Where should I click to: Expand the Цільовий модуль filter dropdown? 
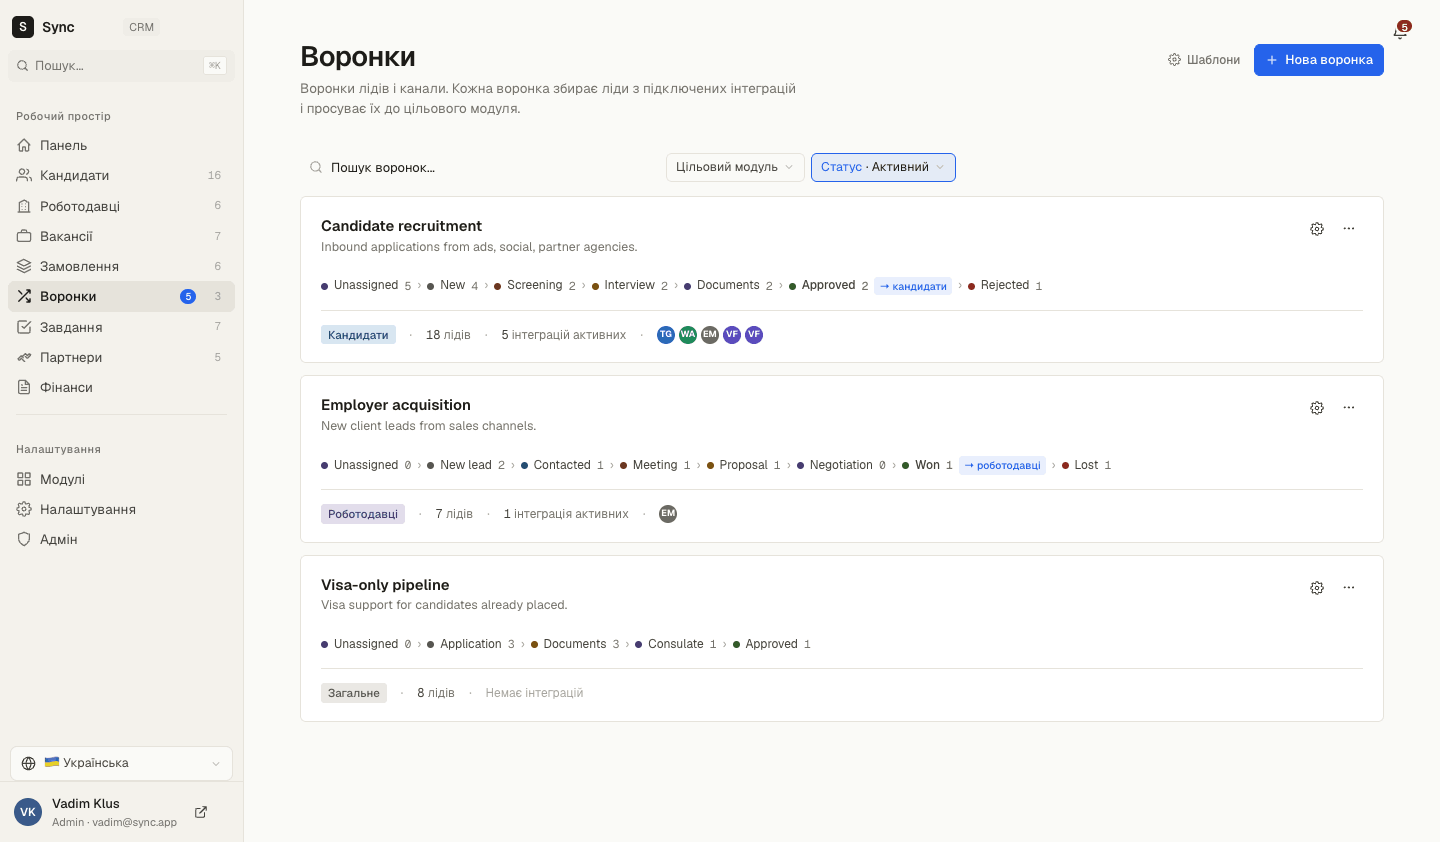pos(735,168)
